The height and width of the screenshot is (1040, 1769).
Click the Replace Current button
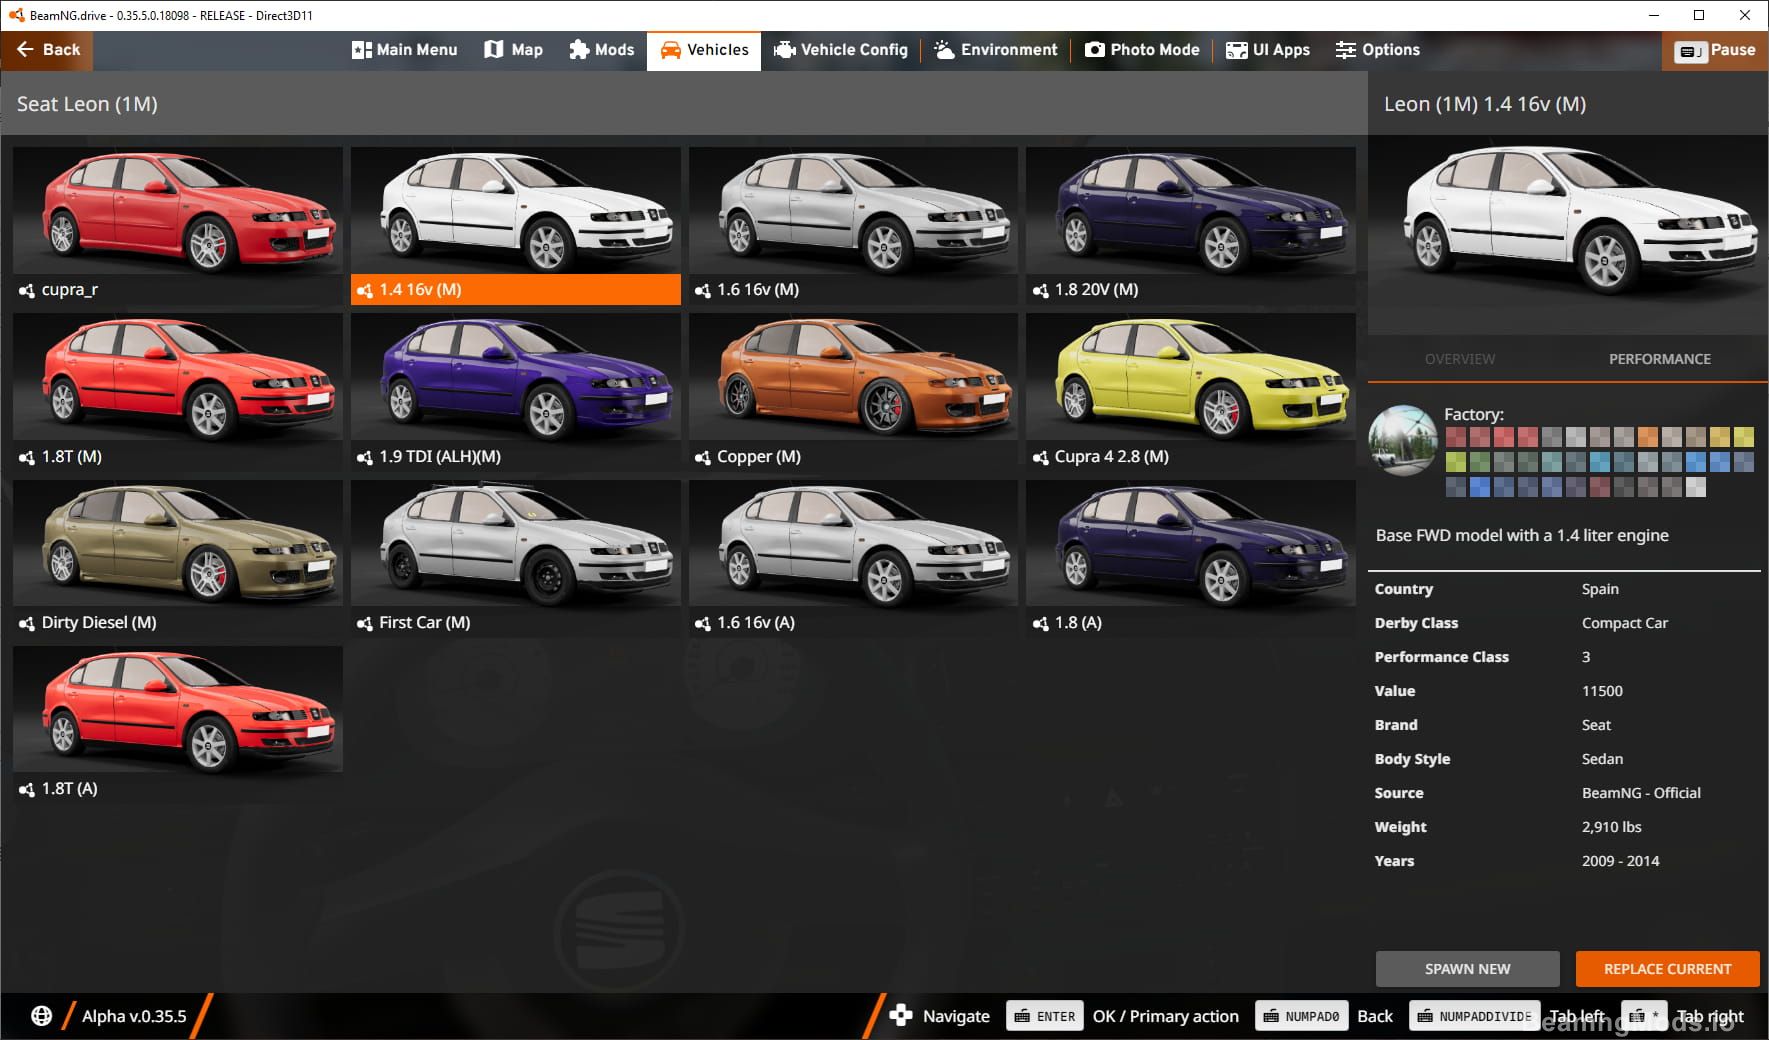[x=1667, y=969]
